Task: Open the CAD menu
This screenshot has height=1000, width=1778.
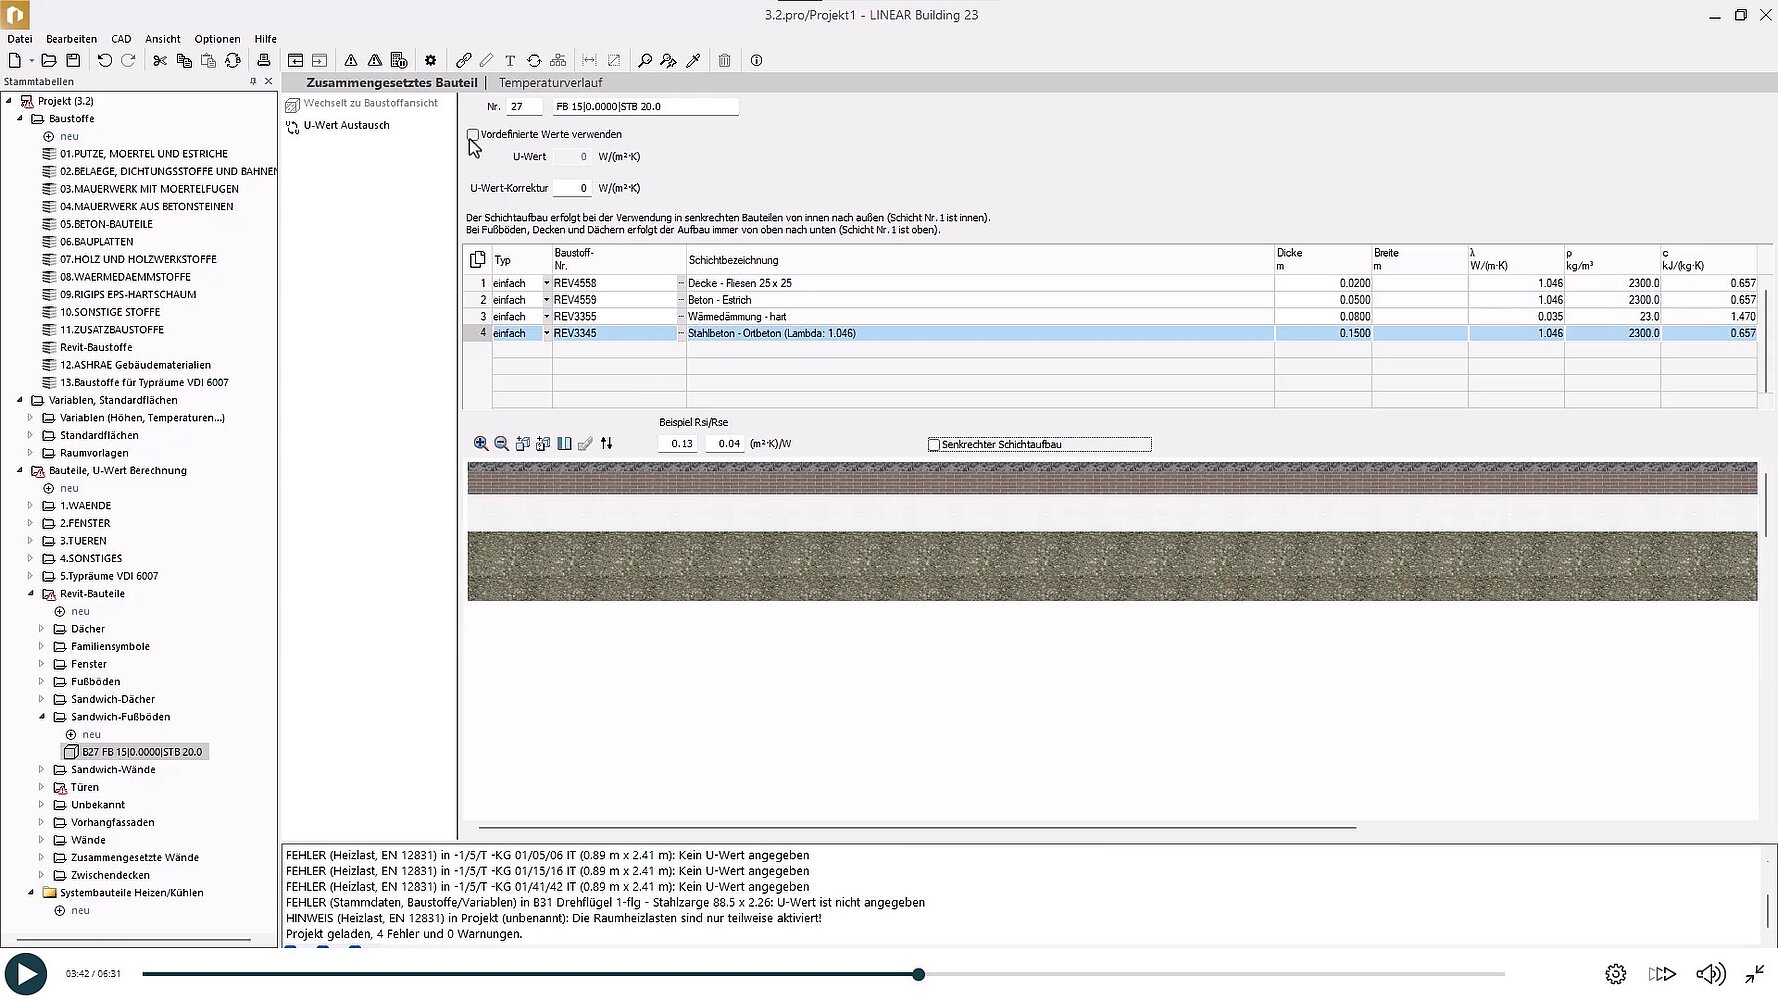Action: tap(121, 39)
